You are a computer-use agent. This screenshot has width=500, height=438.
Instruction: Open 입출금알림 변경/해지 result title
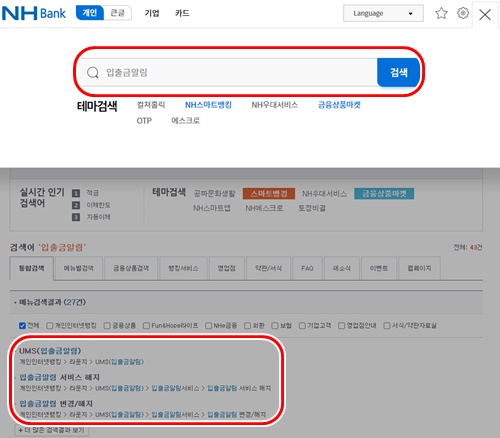click(x=56, y=404)
